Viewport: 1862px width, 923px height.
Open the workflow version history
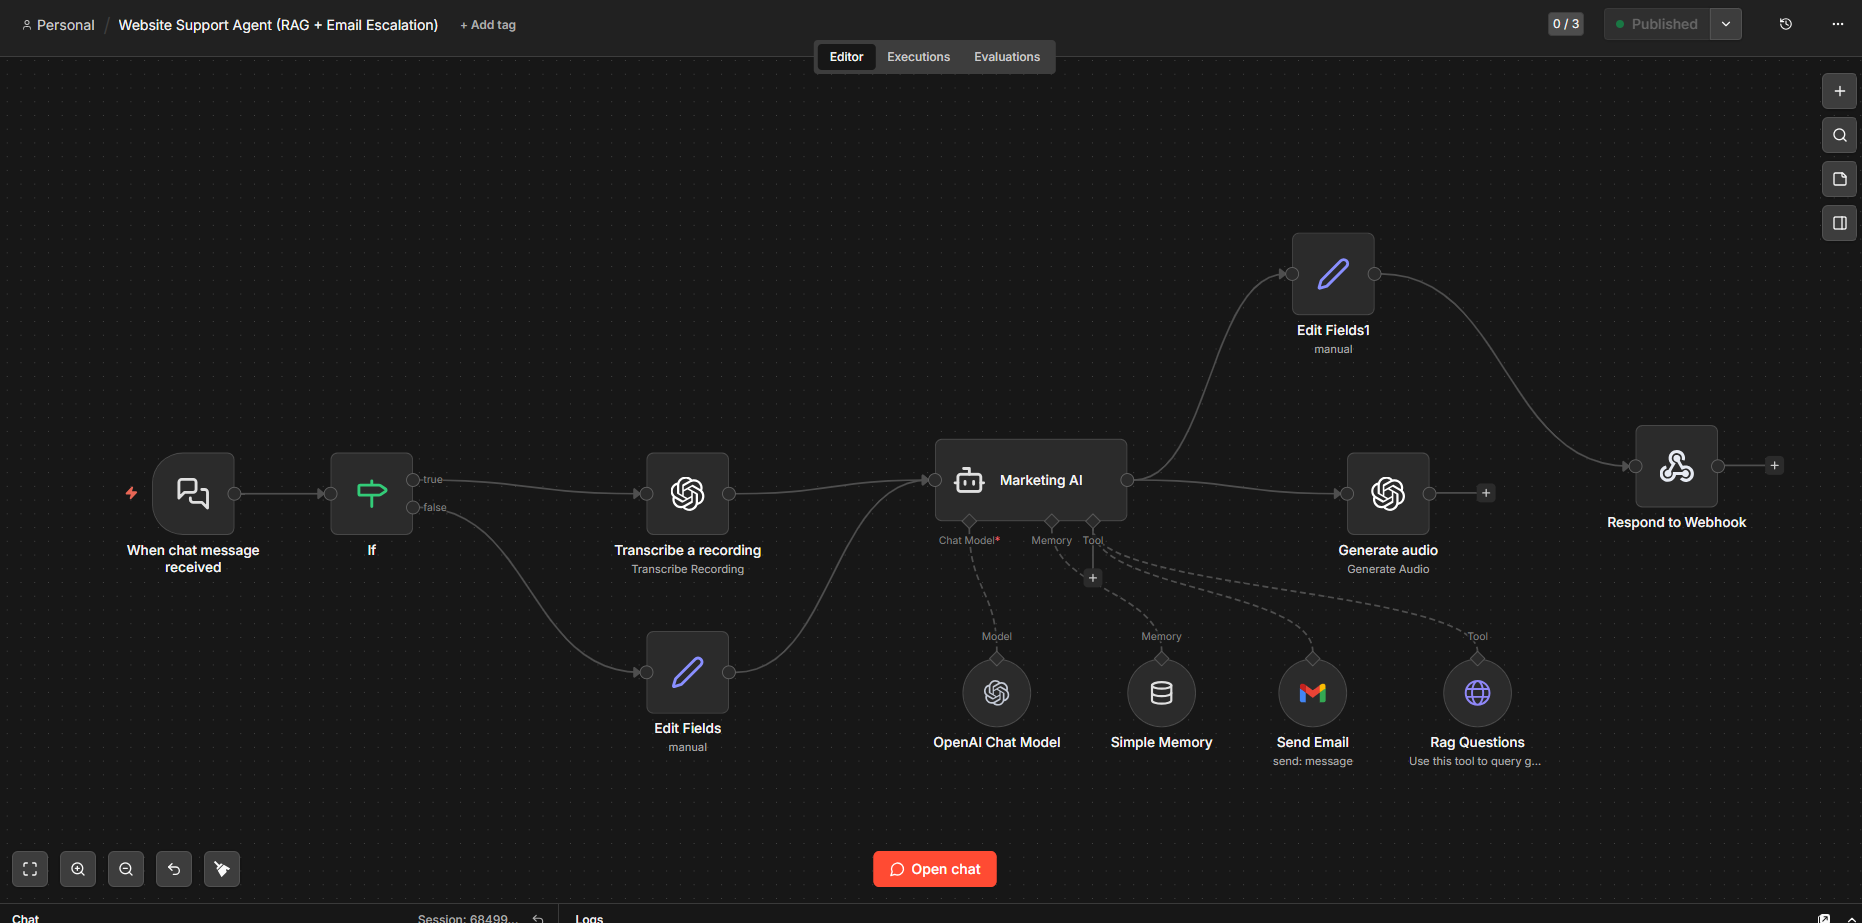pyautogui.click(x=1786, y=24)
